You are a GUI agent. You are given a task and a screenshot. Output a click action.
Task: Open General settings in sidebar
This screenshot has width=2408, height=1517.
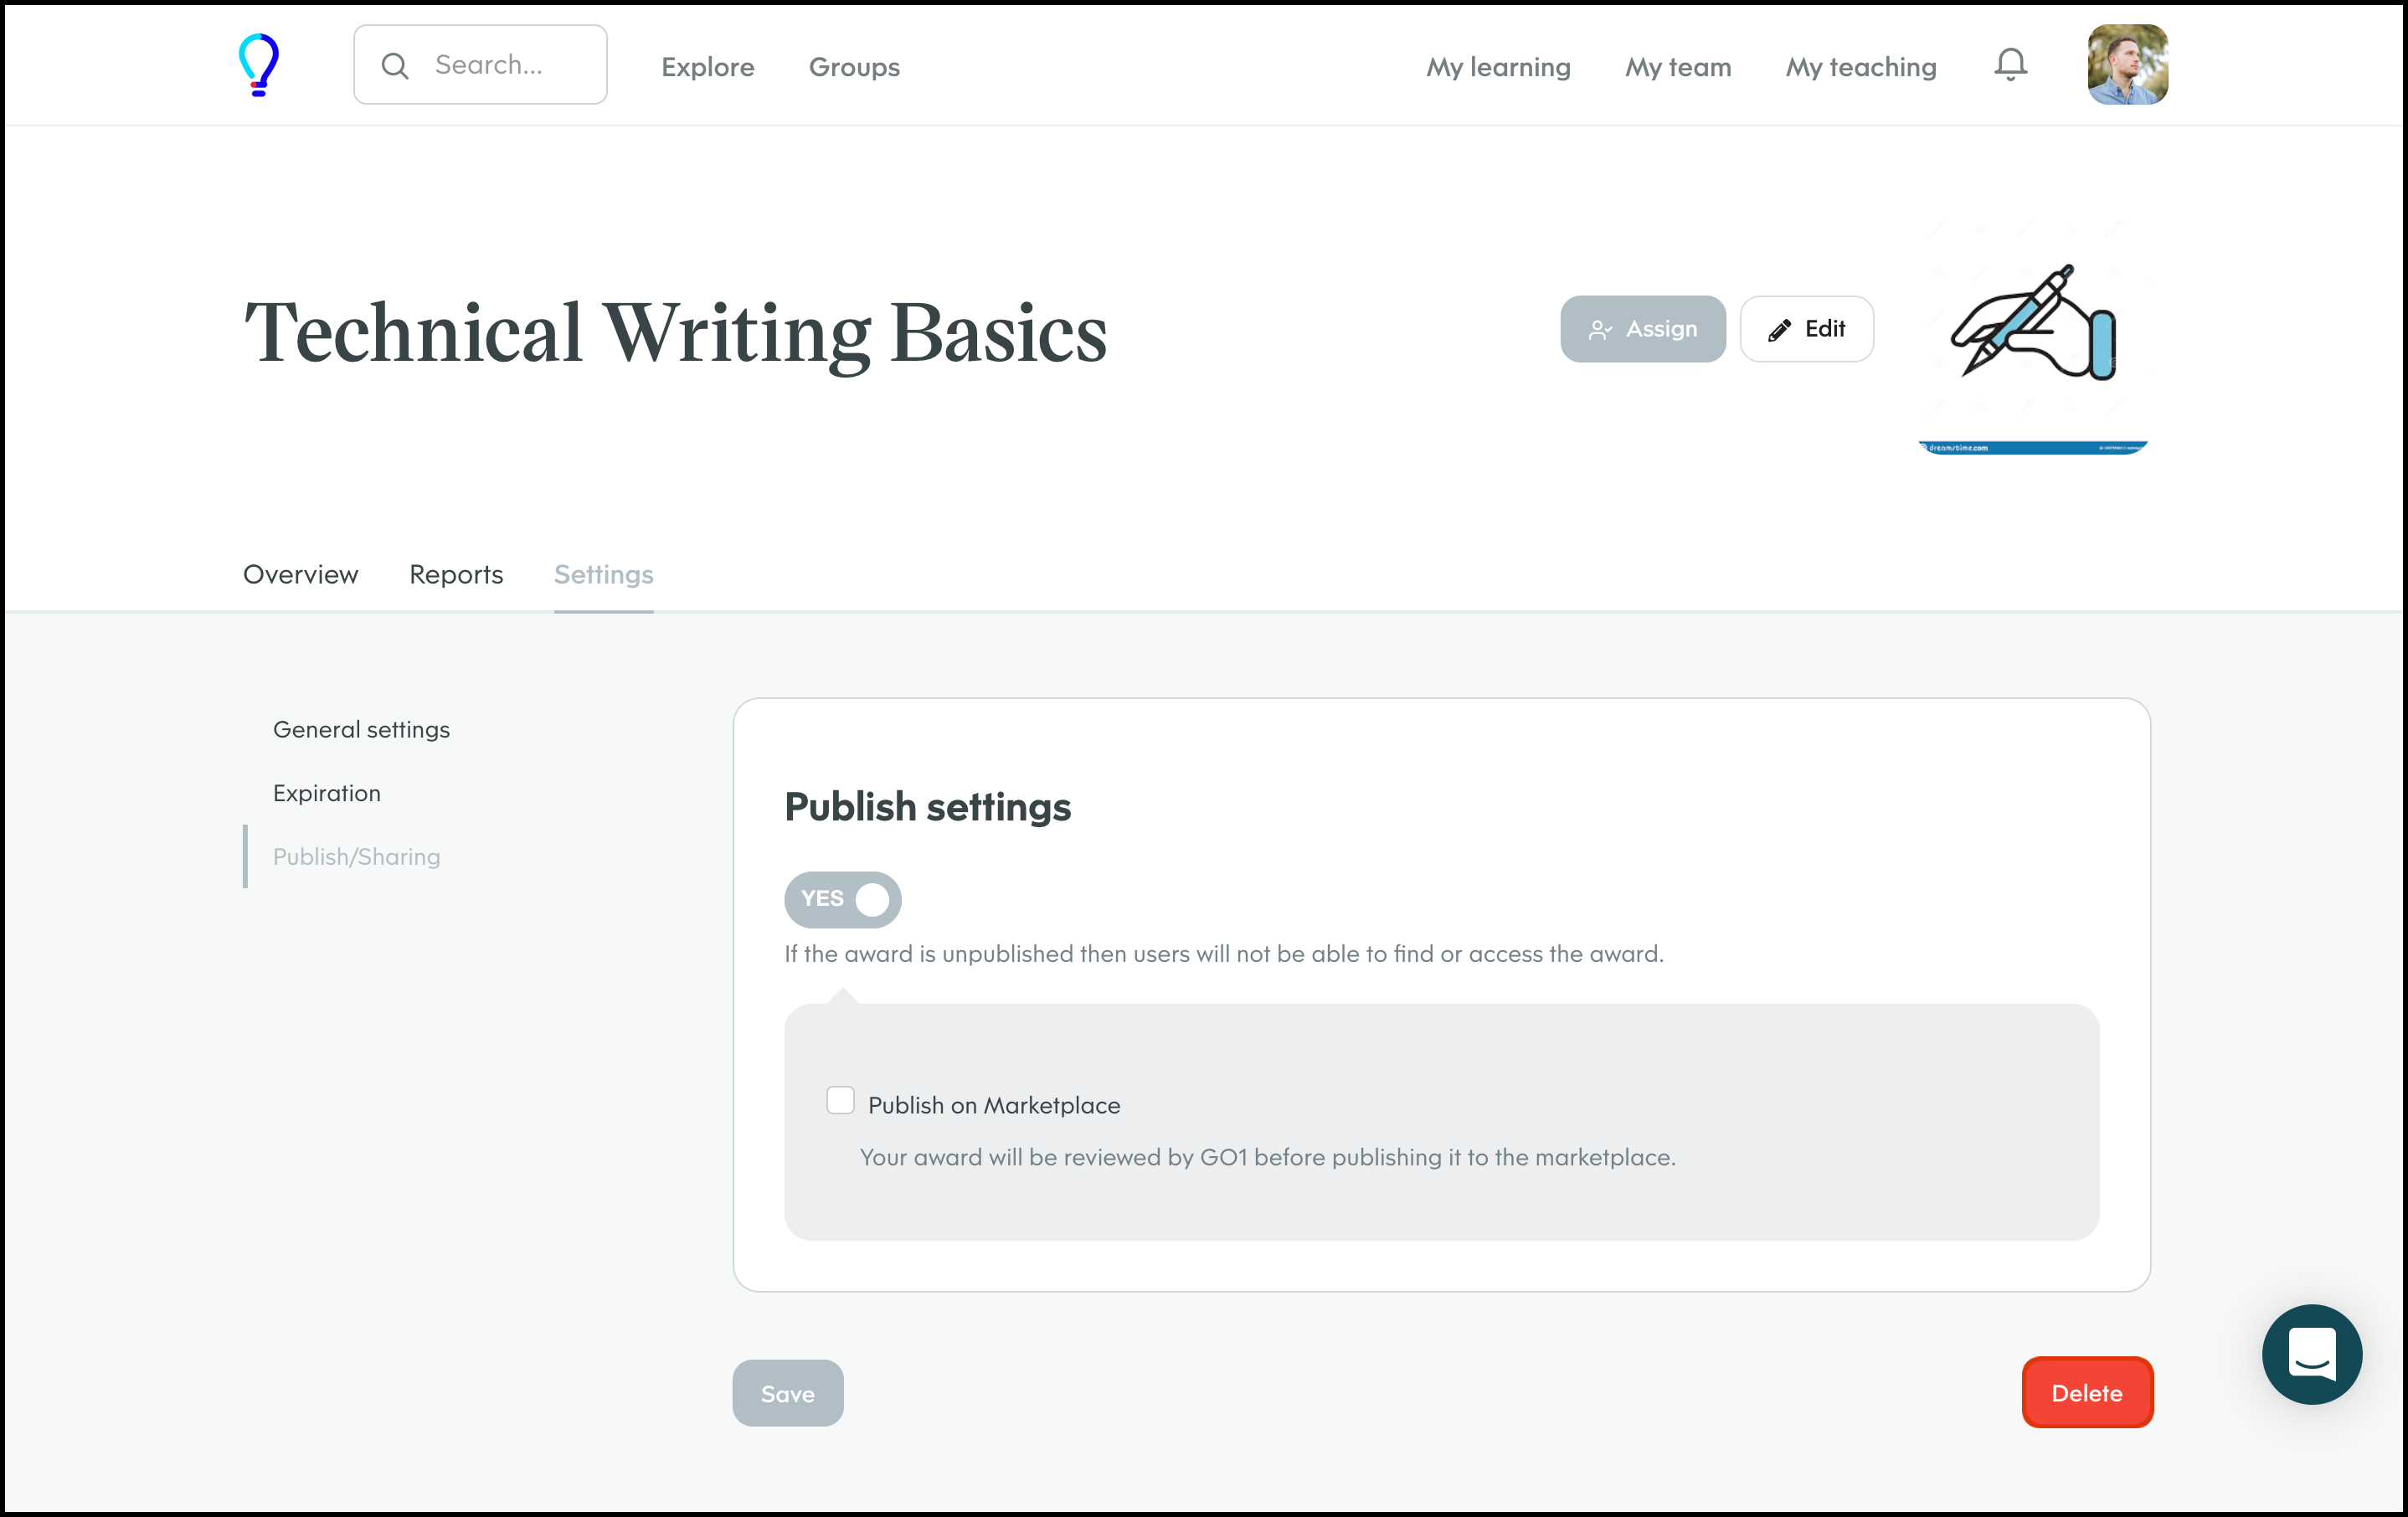pos(361,729)
